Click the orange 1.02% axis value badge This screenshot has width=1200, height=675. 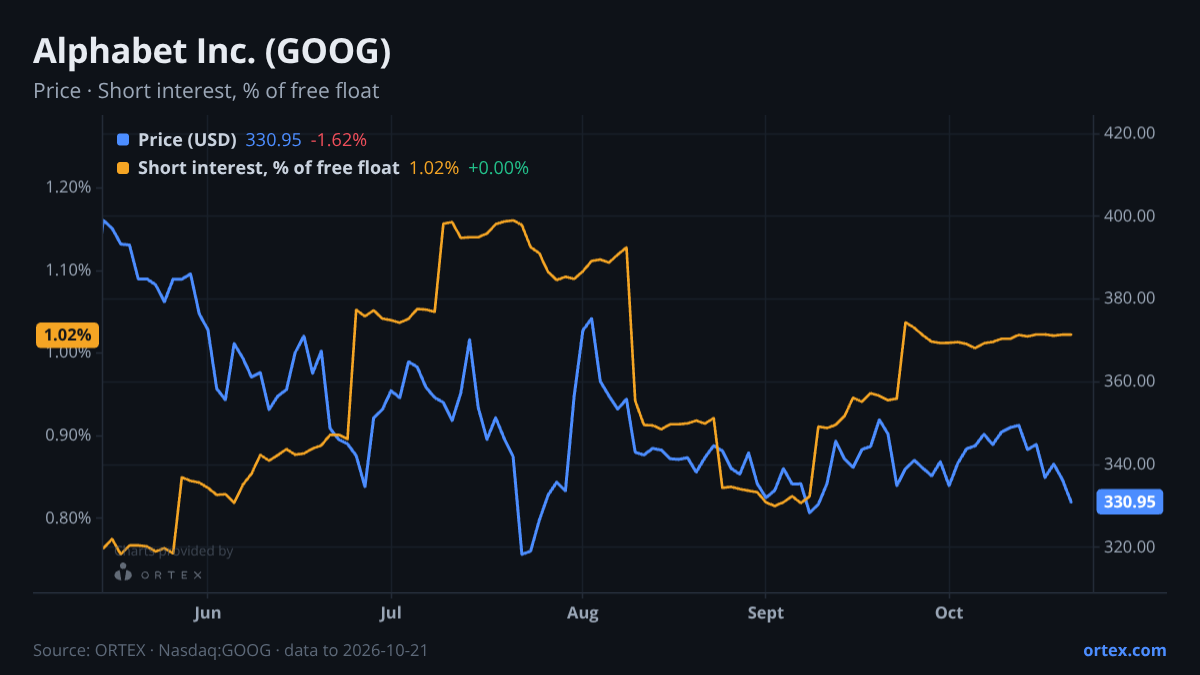click(67, 335)
